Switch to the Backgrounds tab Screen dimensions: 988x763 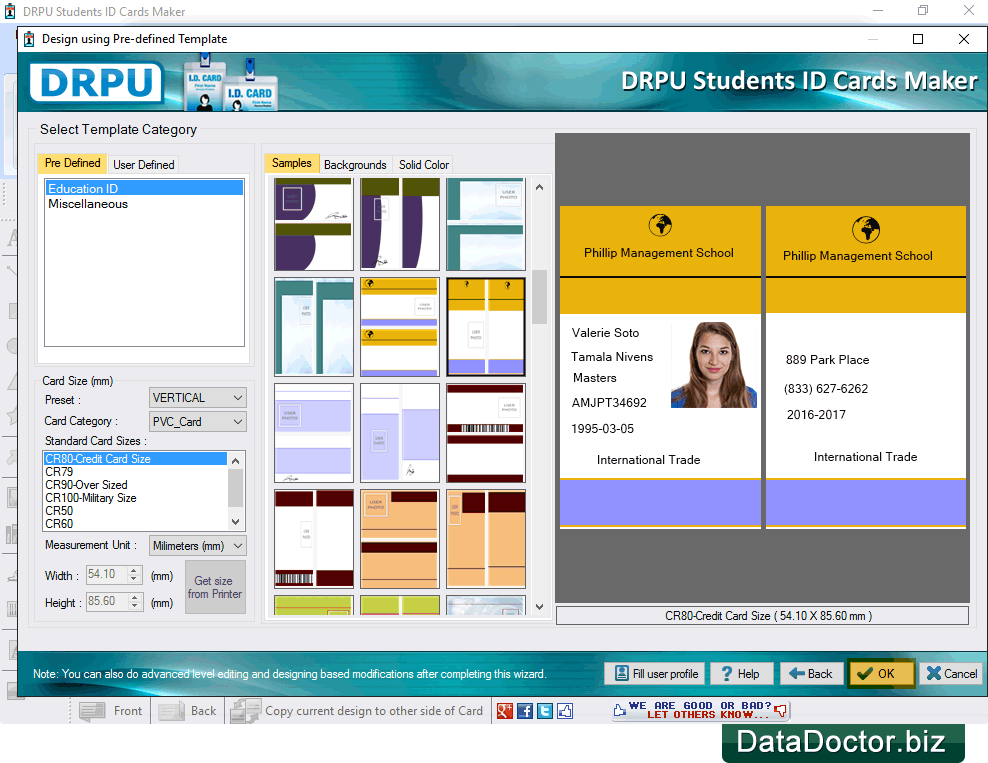click(355, 164)
